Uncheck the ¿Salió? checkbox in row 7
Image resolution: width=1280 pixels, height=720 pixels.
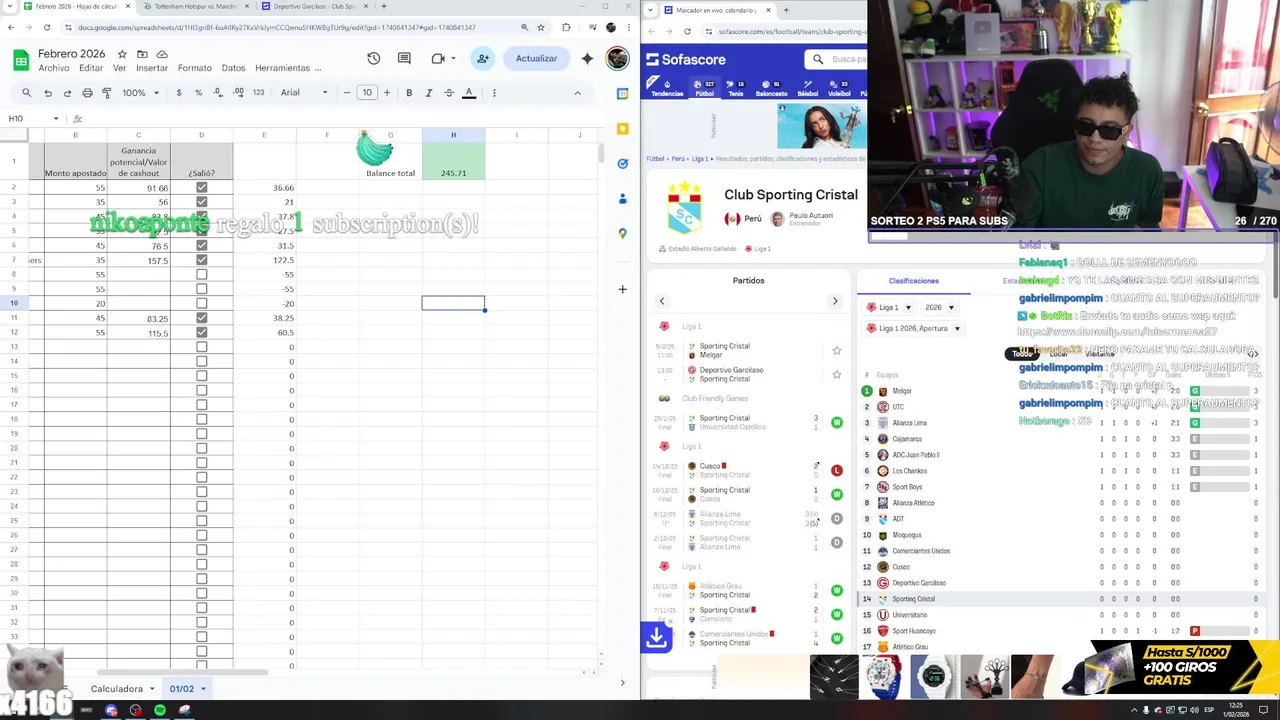201,260
